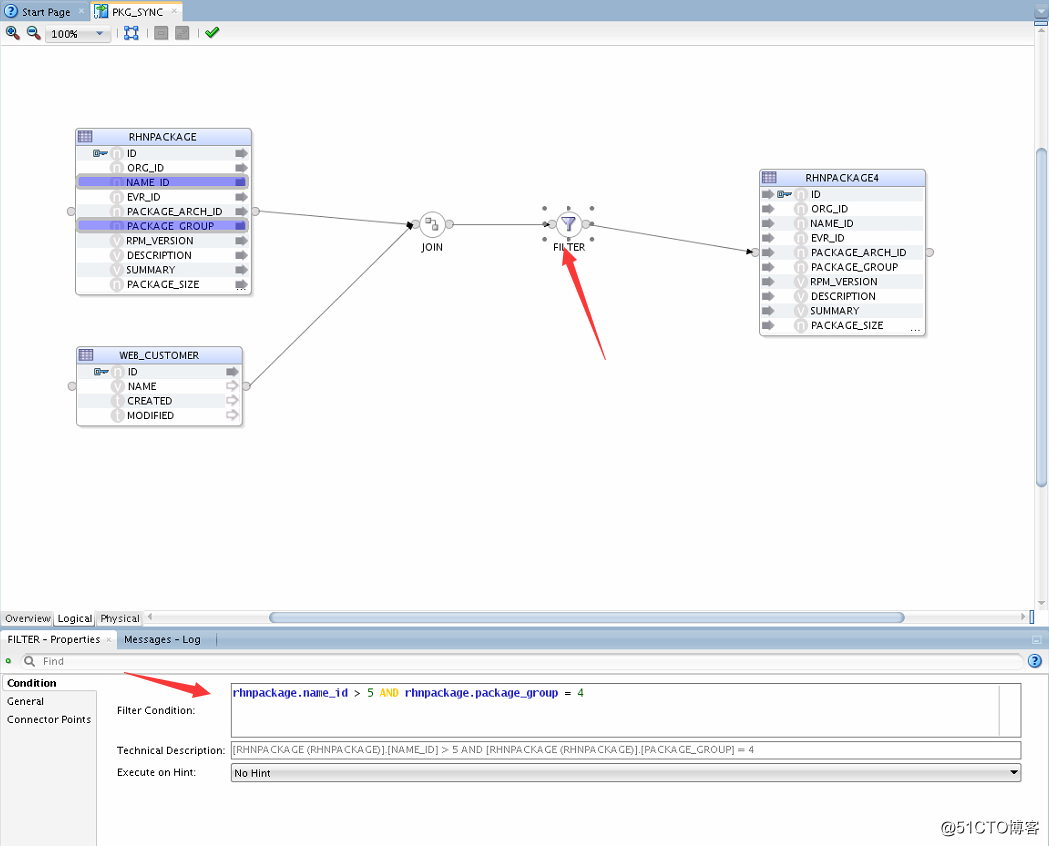Click the Find search field
This screenshot has width=1049, height=846.
[x=522, y=661]
